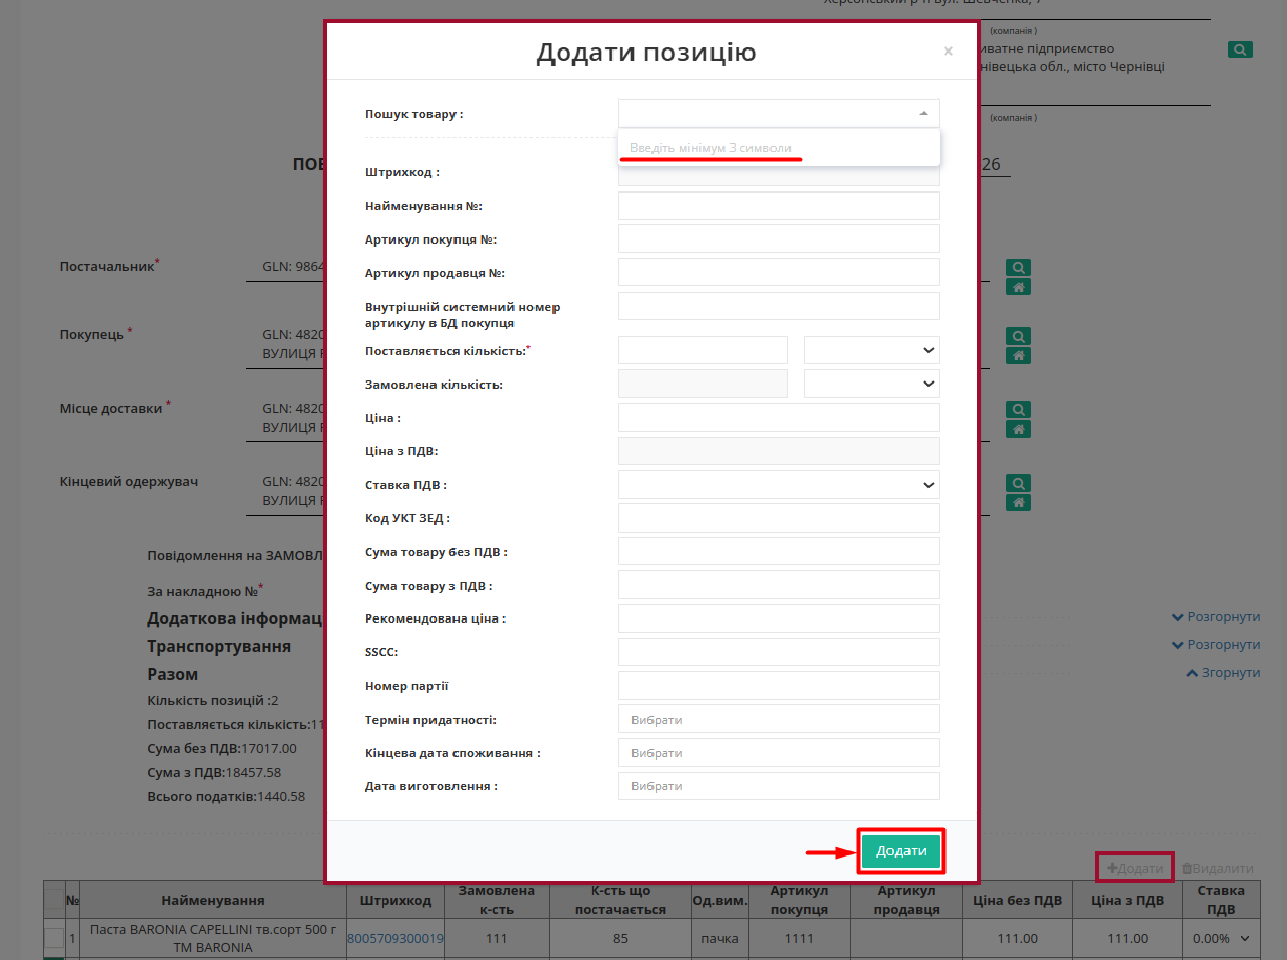Click the green company search icon at top right

pos(1240,50)
